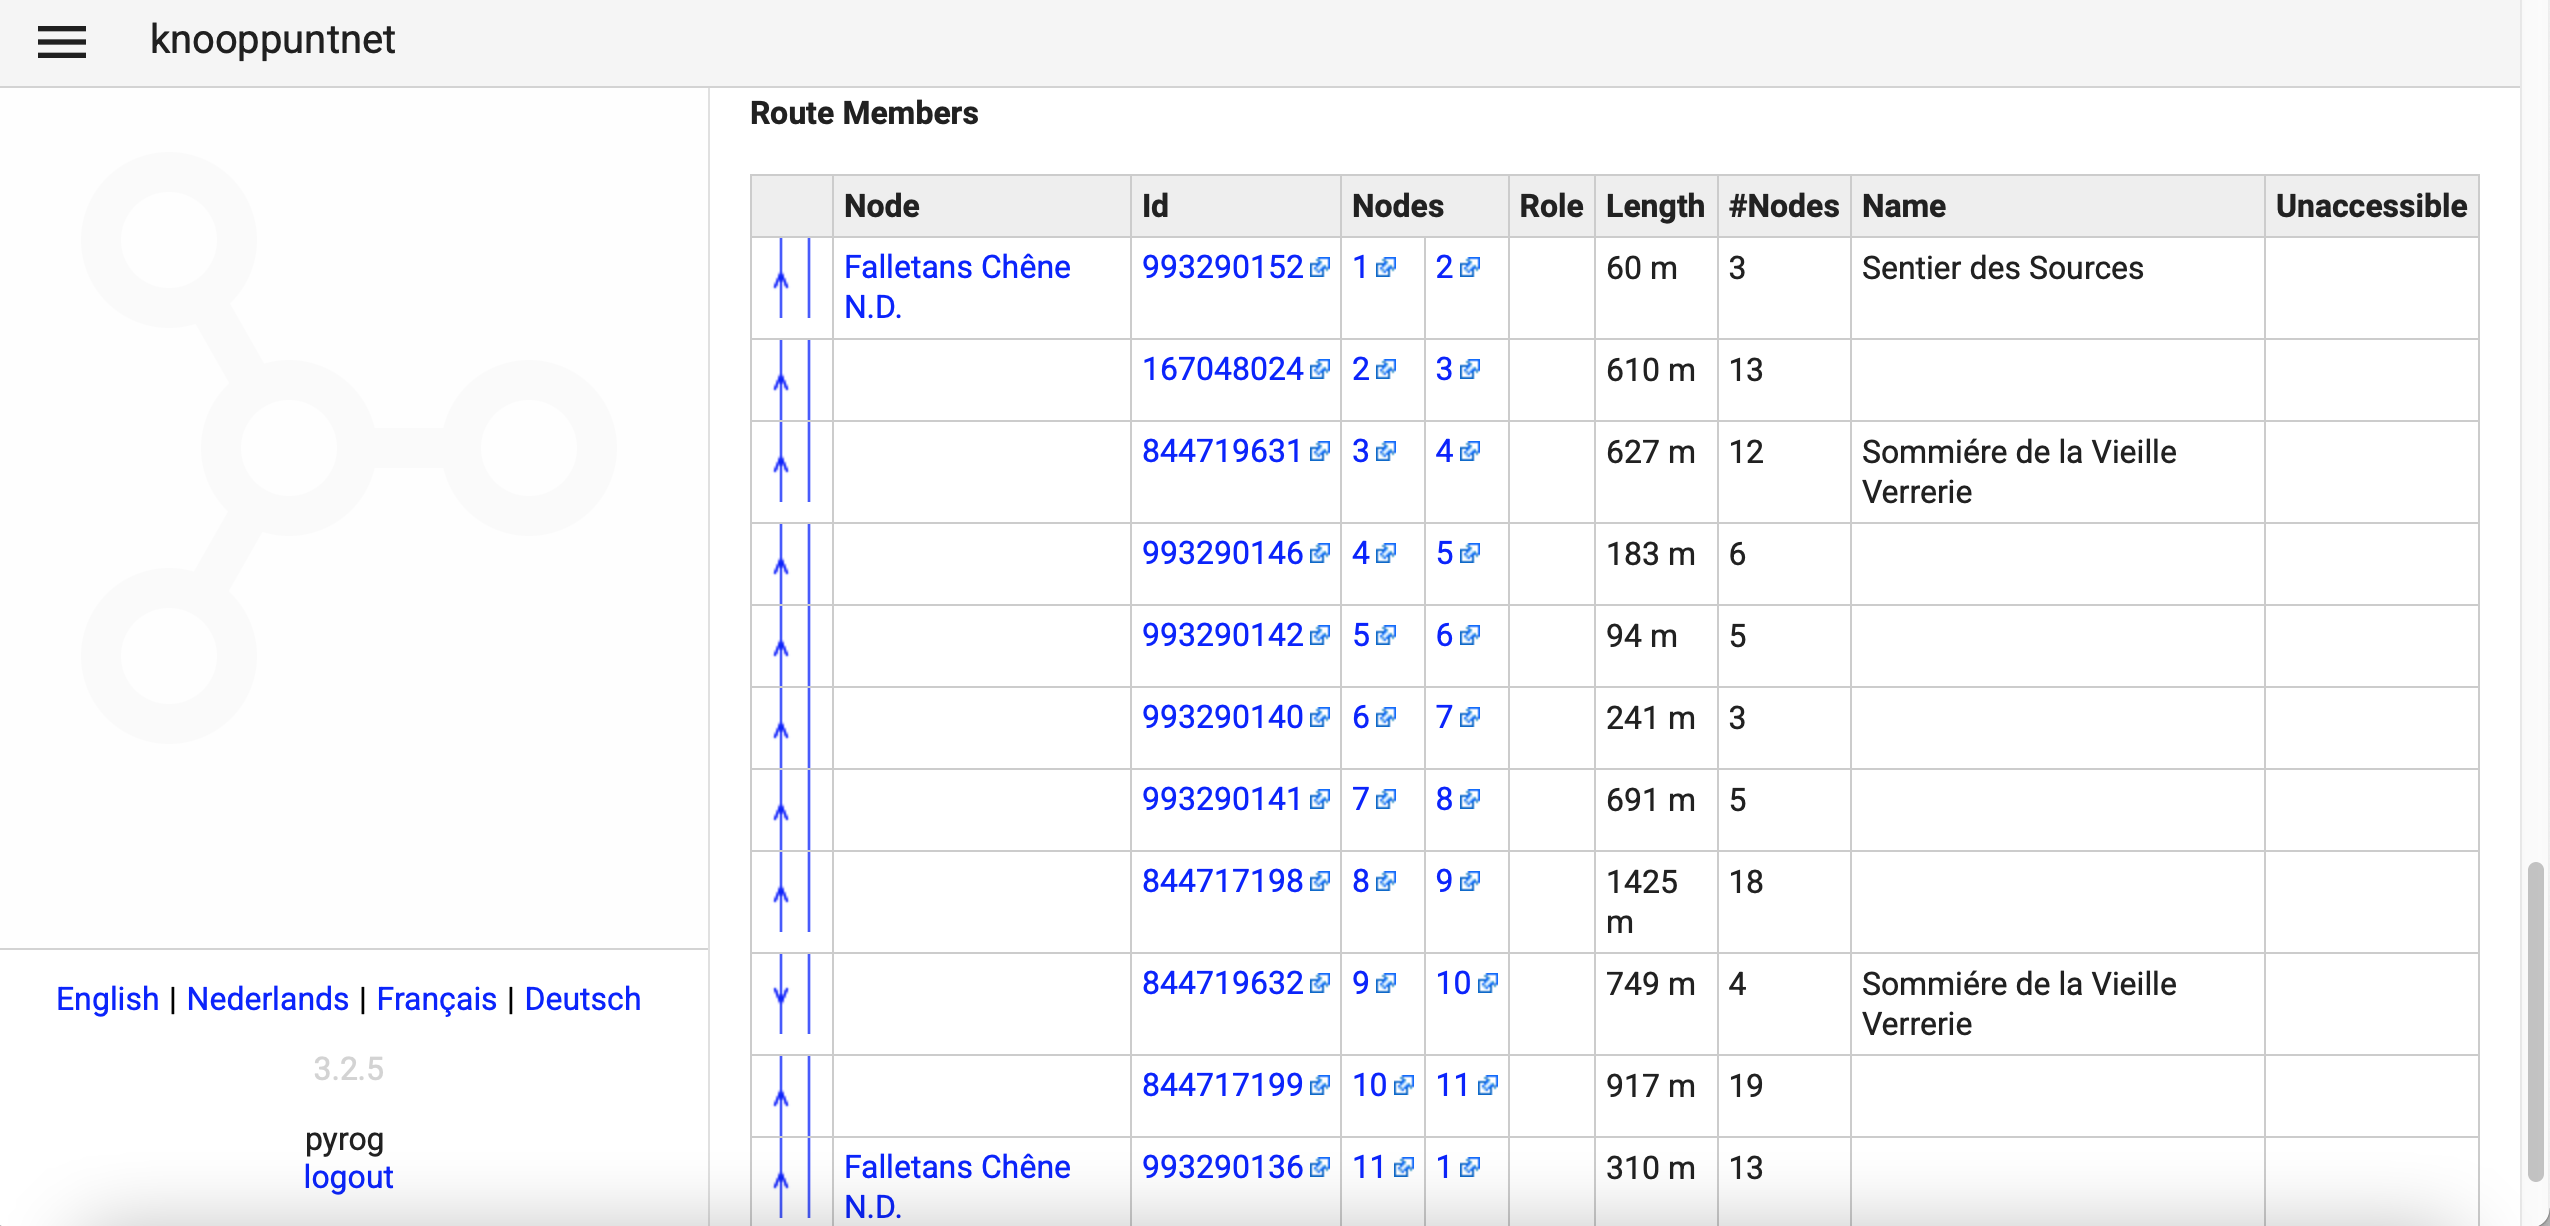Image resolution: width=2550 pixels, height=1226 pixels.
Task: Click upward arrow icon in 60 m row
Action: (x=781, y=280)
